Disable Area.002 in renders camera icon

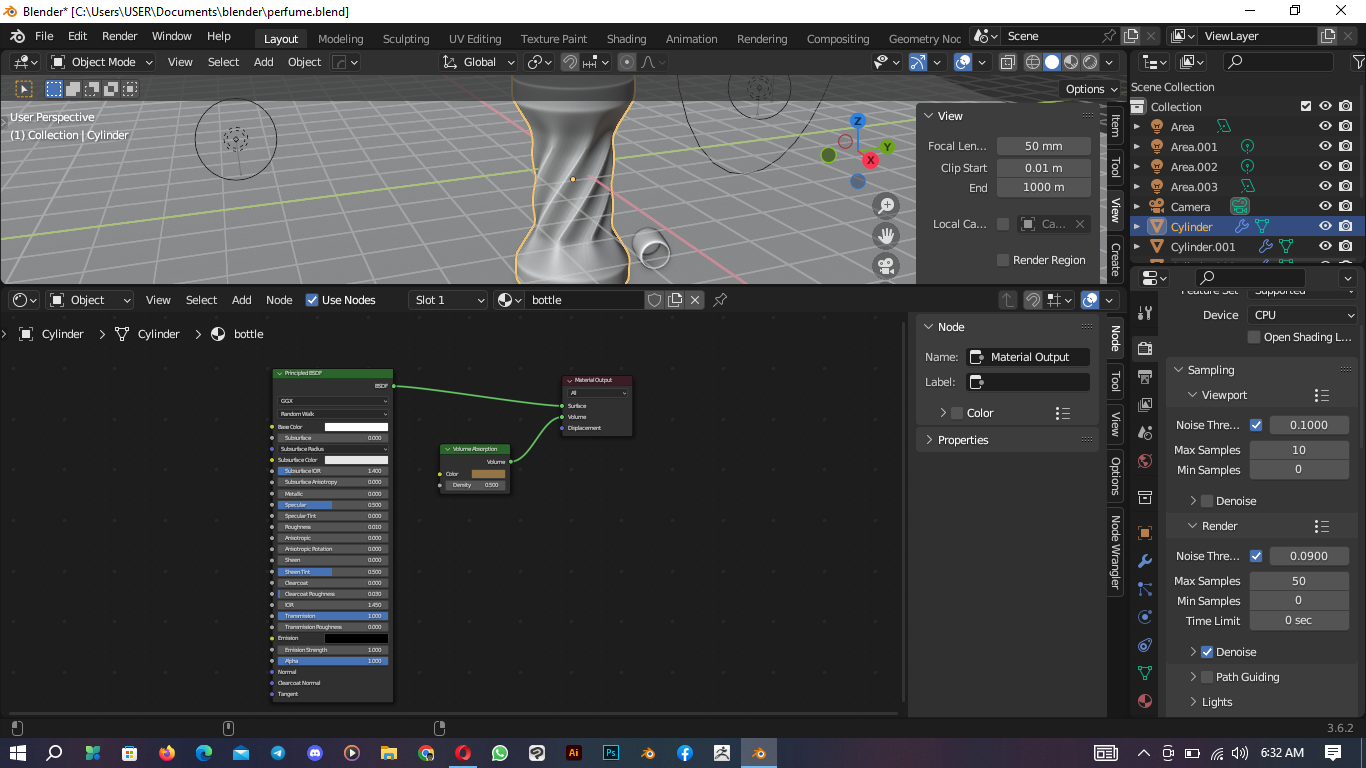point(1346,167)
